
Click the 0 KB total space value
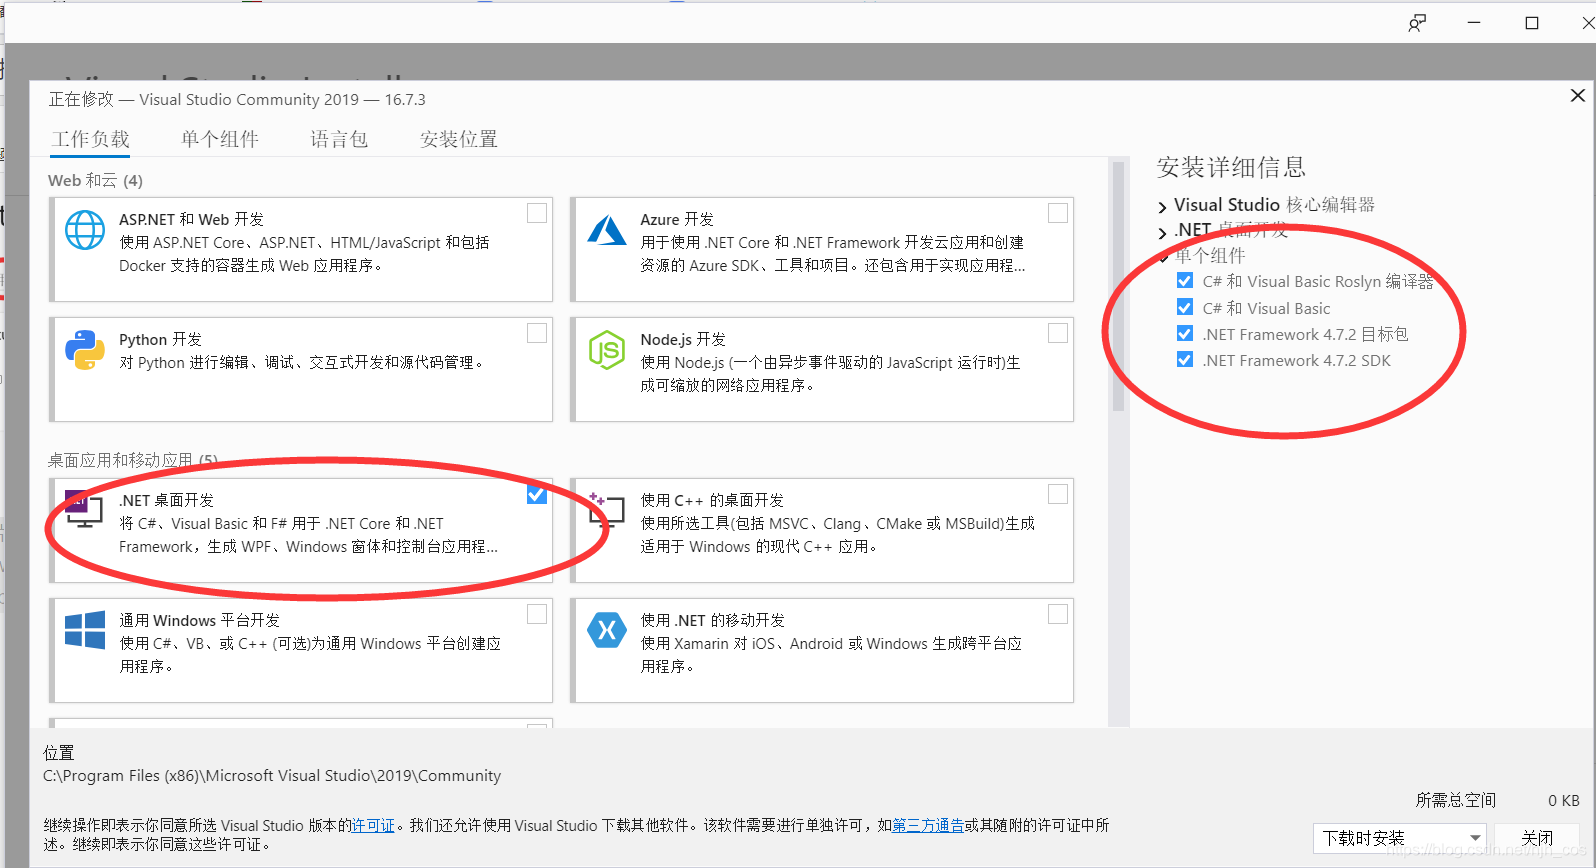point(1564,800)
